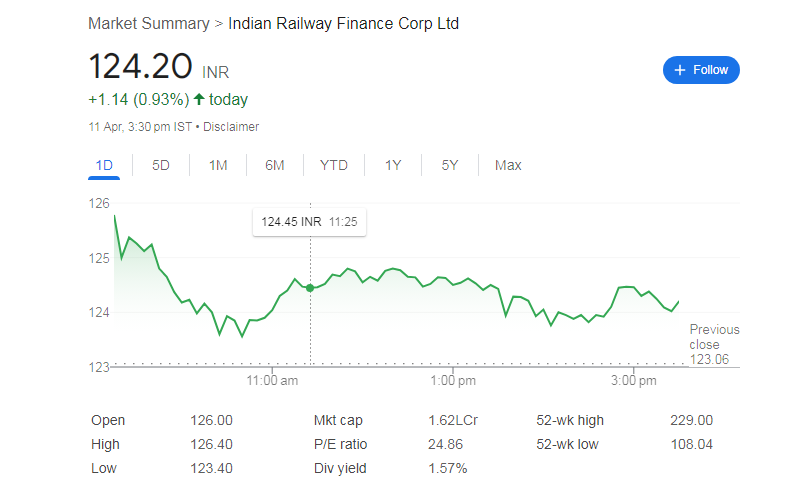Click the 124.20 stock price text
789x498 pixels.
point(140,67)
